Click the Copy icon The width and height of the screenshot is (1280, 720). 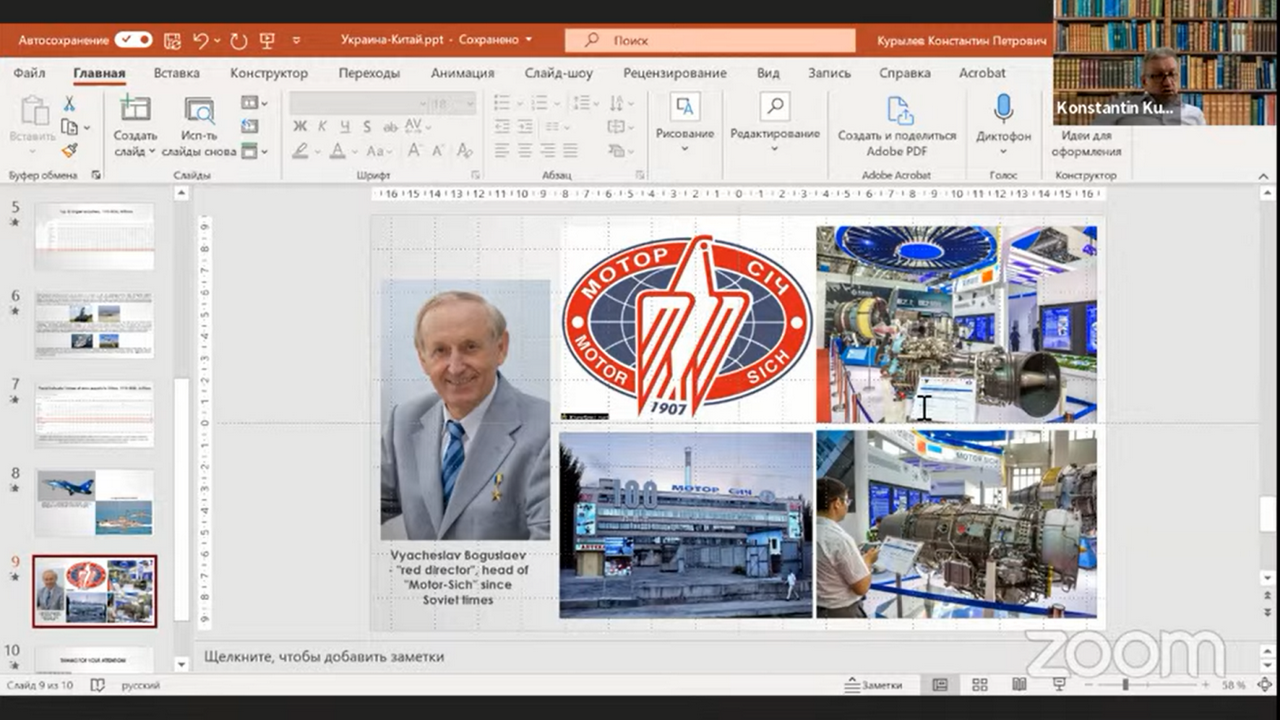pyautogui.click(x=69, y=127)
